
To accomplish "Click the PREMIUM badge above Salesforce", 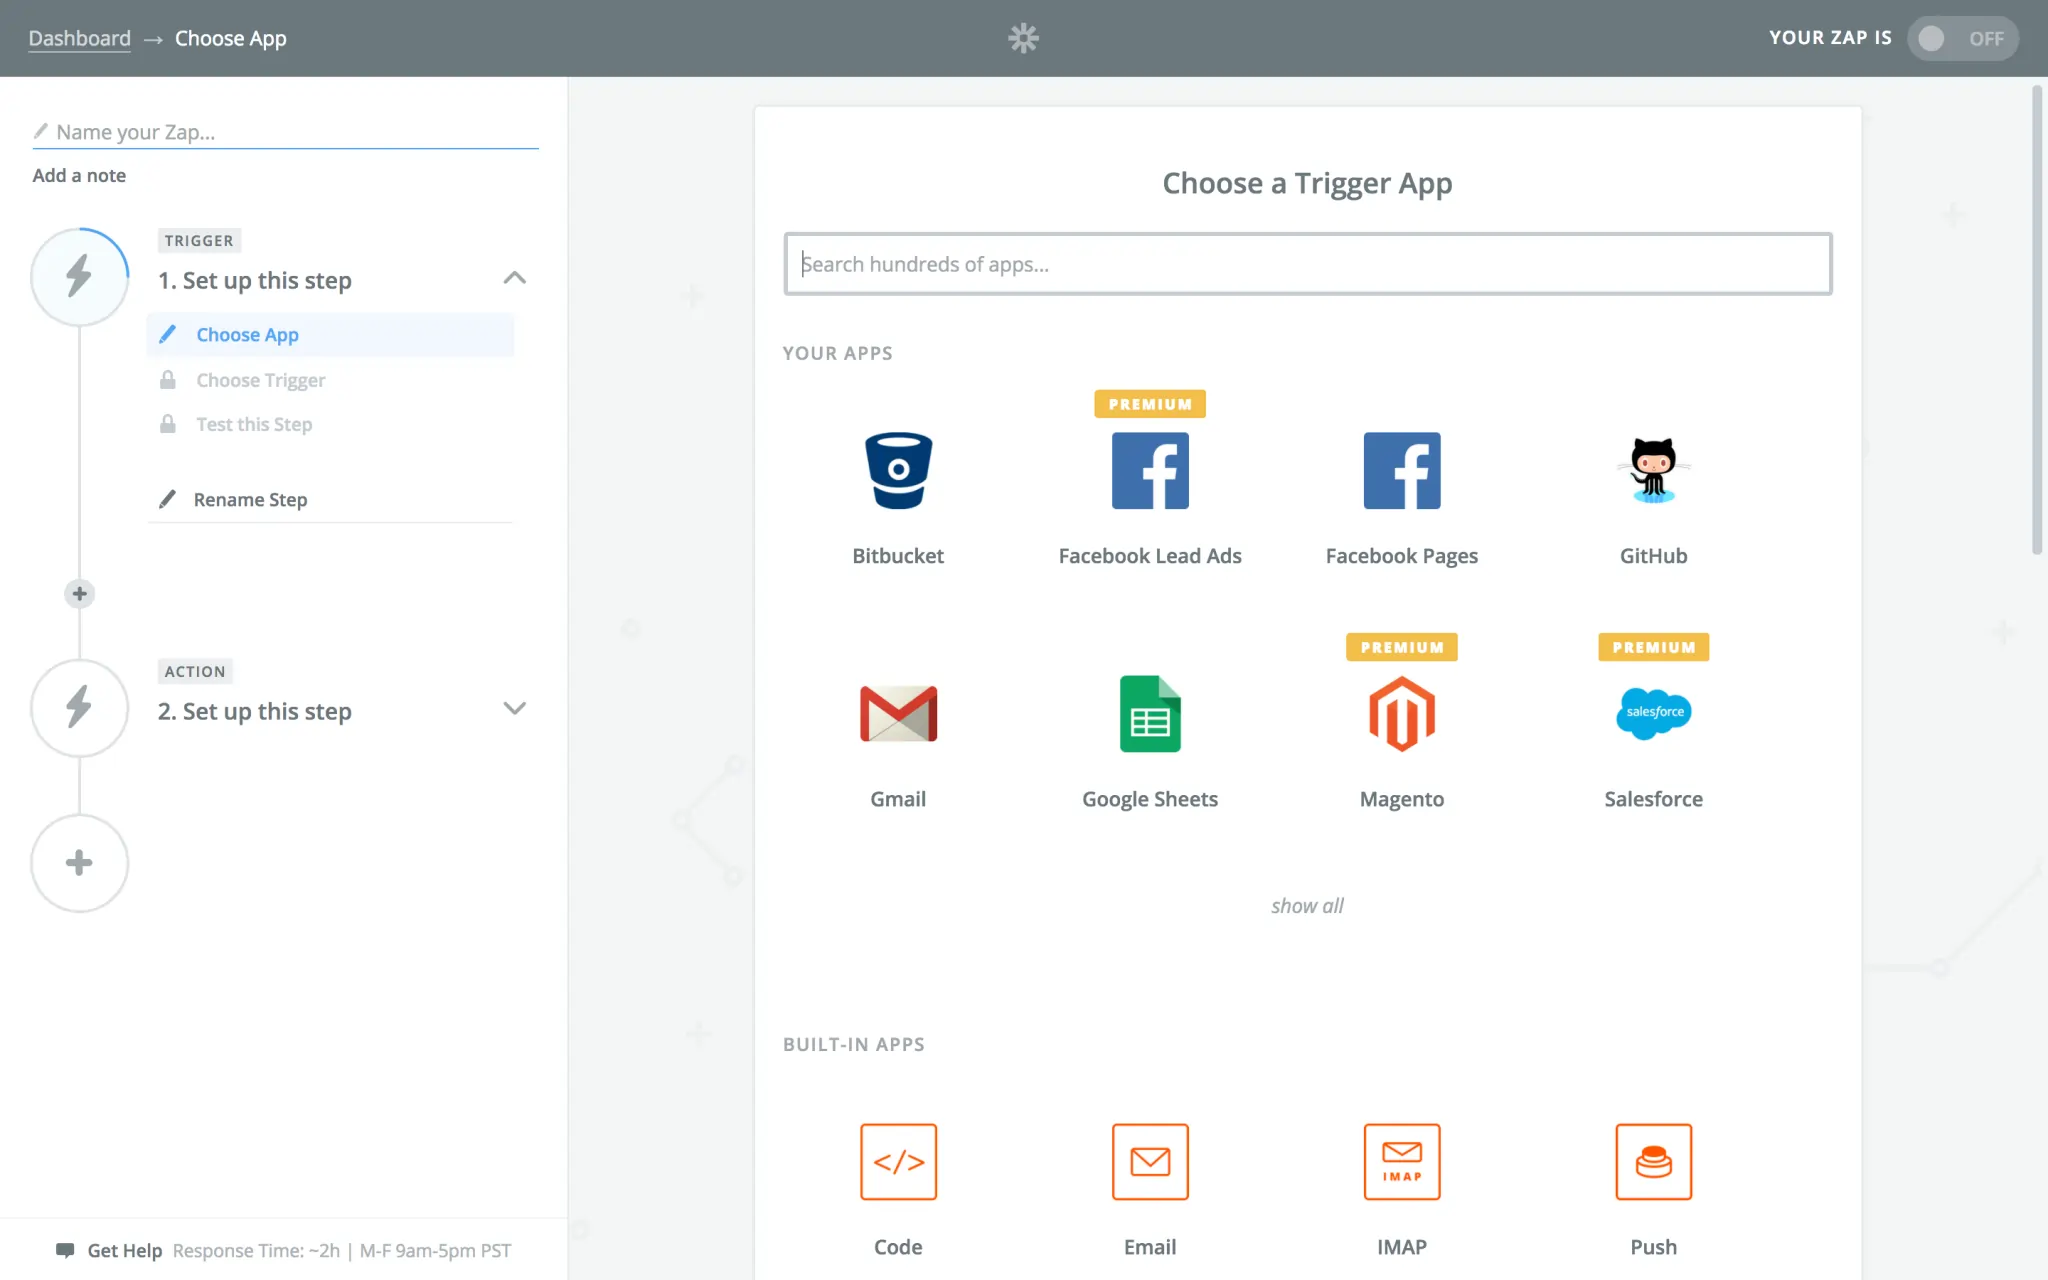I will (1653, 647).
